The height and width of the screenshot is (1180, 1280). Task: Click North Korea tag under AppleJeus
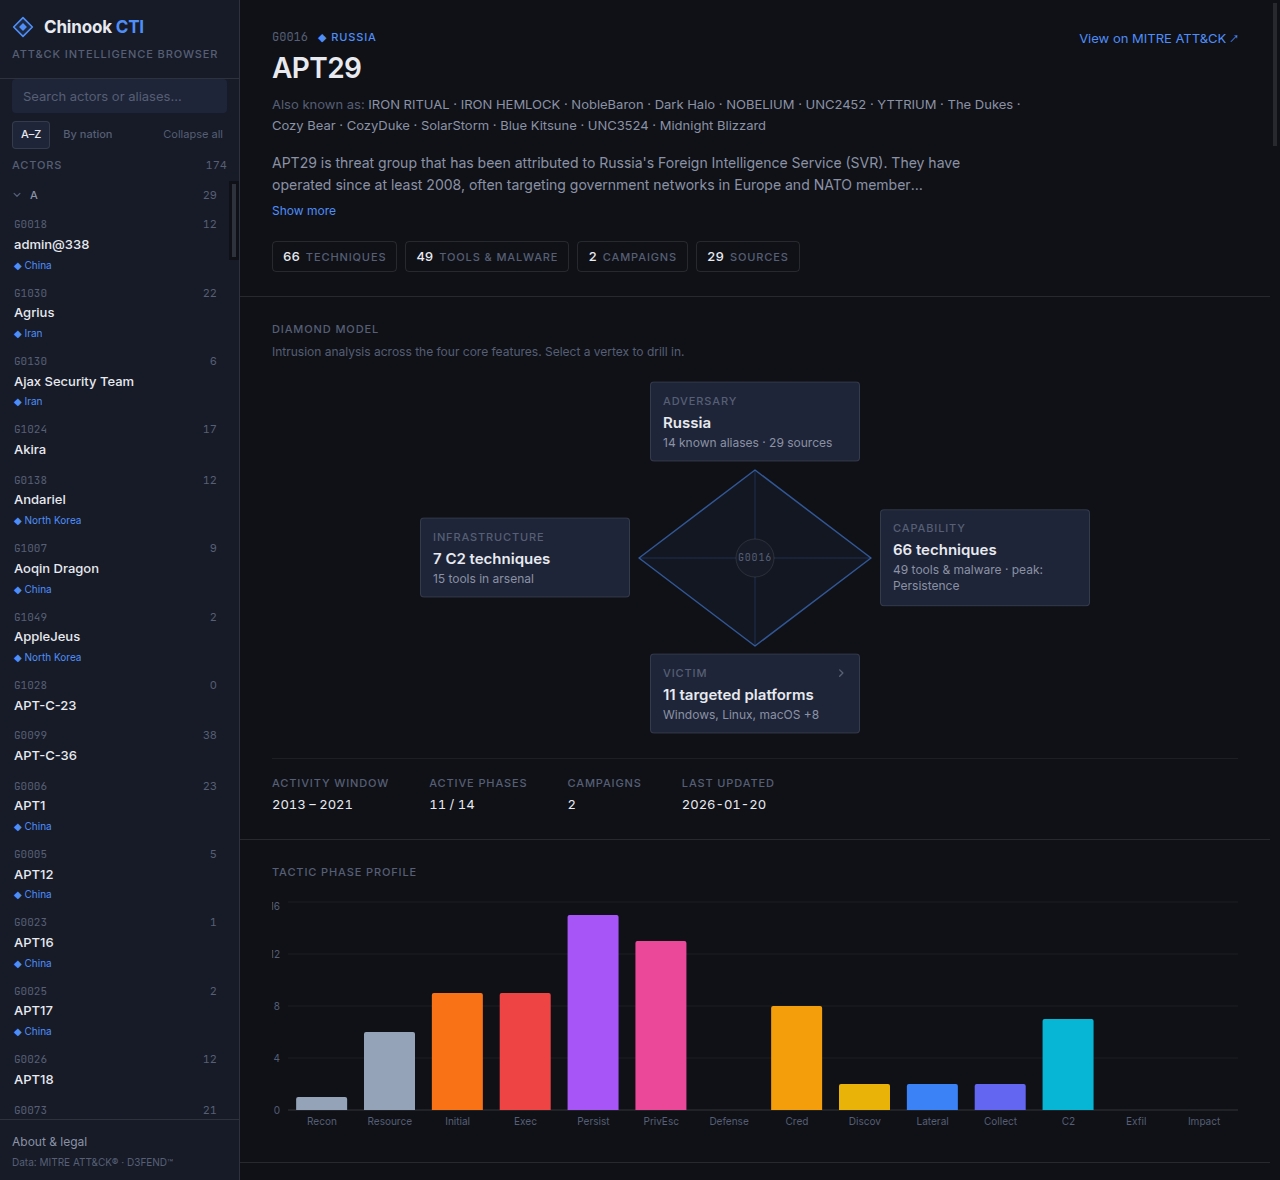point(48,658)
